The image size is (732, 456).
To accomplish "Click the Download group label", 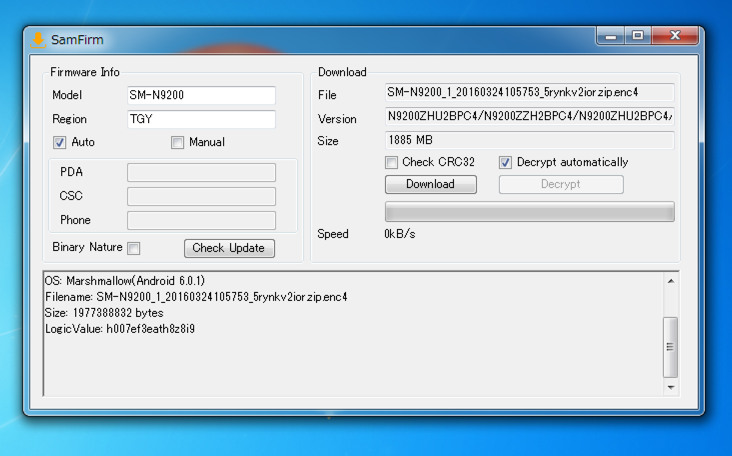I will tap(342, 72).
